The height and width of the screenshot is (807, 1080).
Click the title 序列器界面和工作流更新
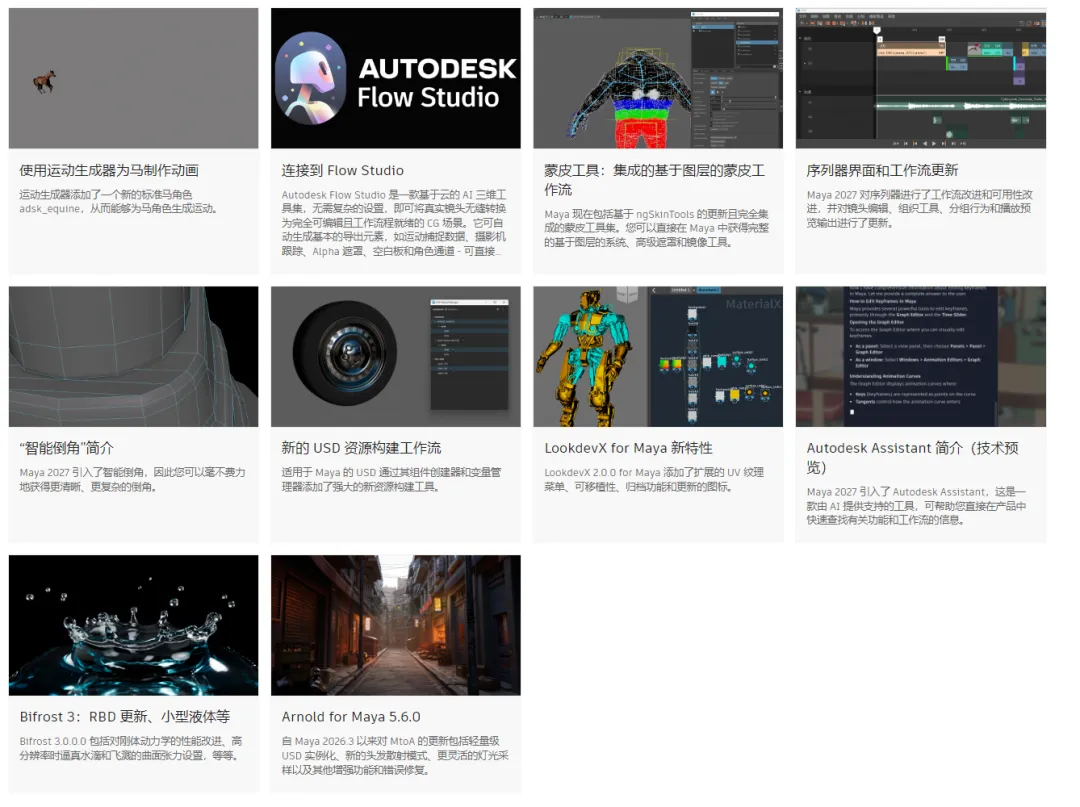pyautogui.click(x=882, y=170)
